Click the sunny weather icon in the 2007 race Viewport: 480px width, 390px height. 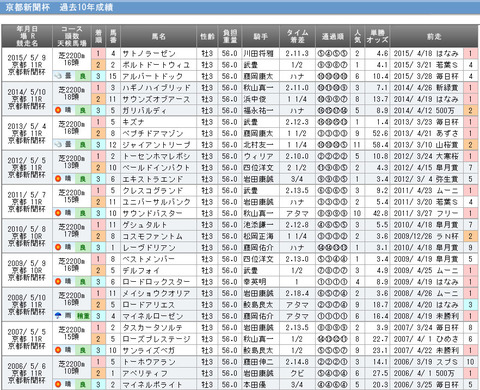click(x=58, y=350)
